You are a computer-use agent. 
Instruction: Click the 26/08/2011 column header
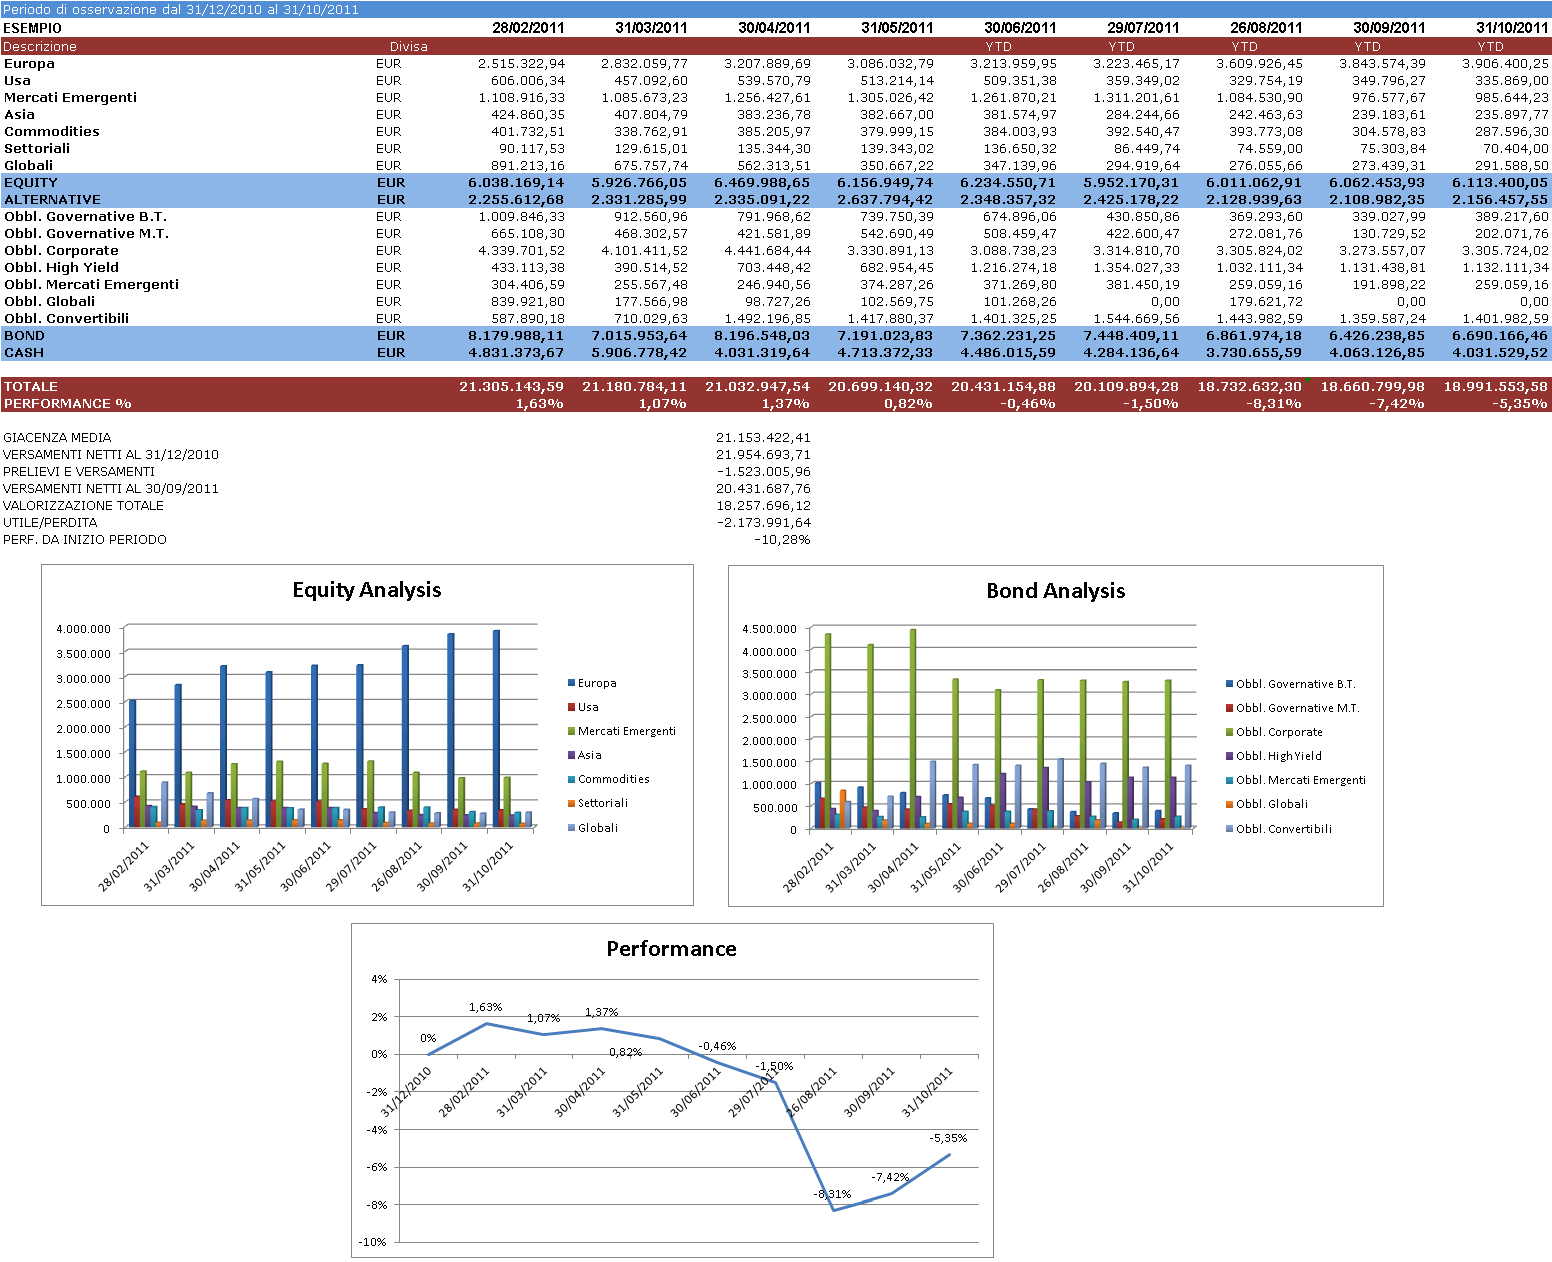point(1266,28)
